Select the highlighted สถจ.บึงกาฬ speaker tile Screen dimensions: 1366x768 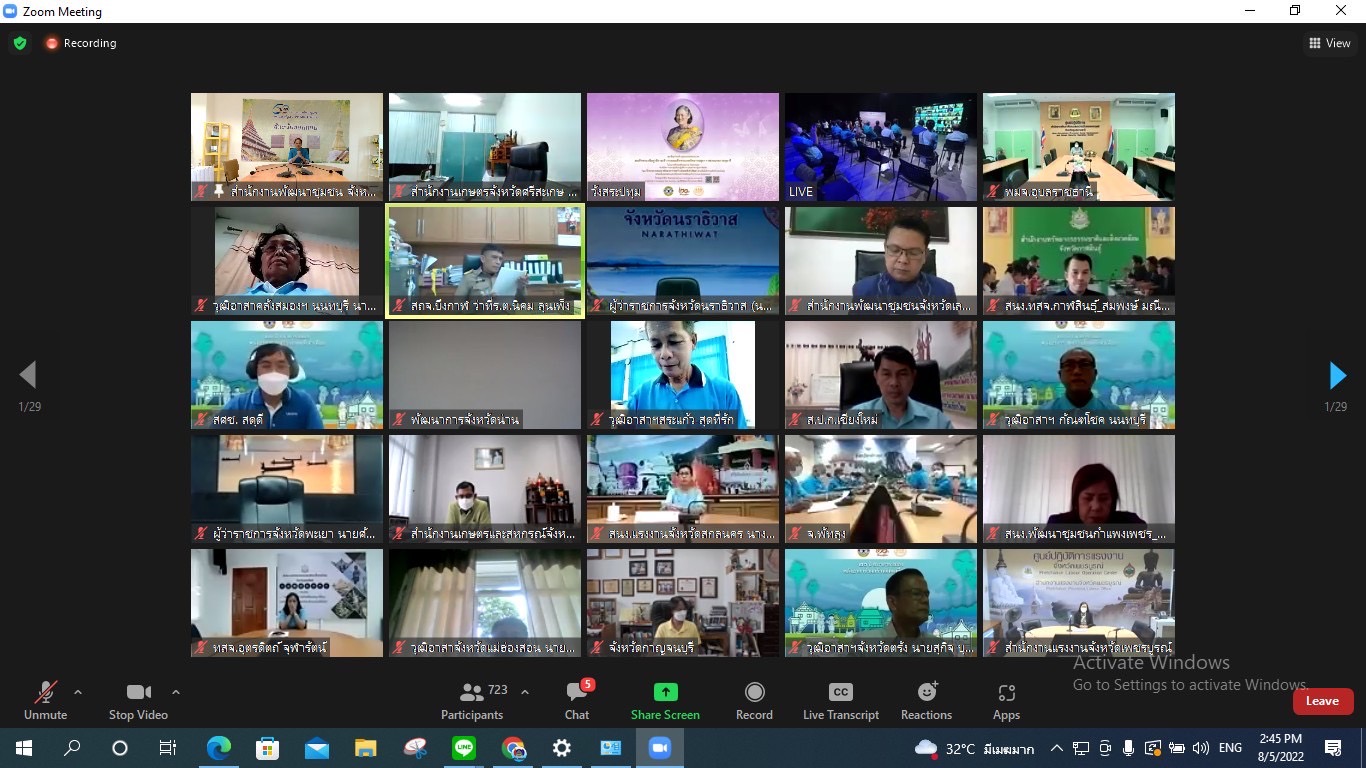click(485, 261)
